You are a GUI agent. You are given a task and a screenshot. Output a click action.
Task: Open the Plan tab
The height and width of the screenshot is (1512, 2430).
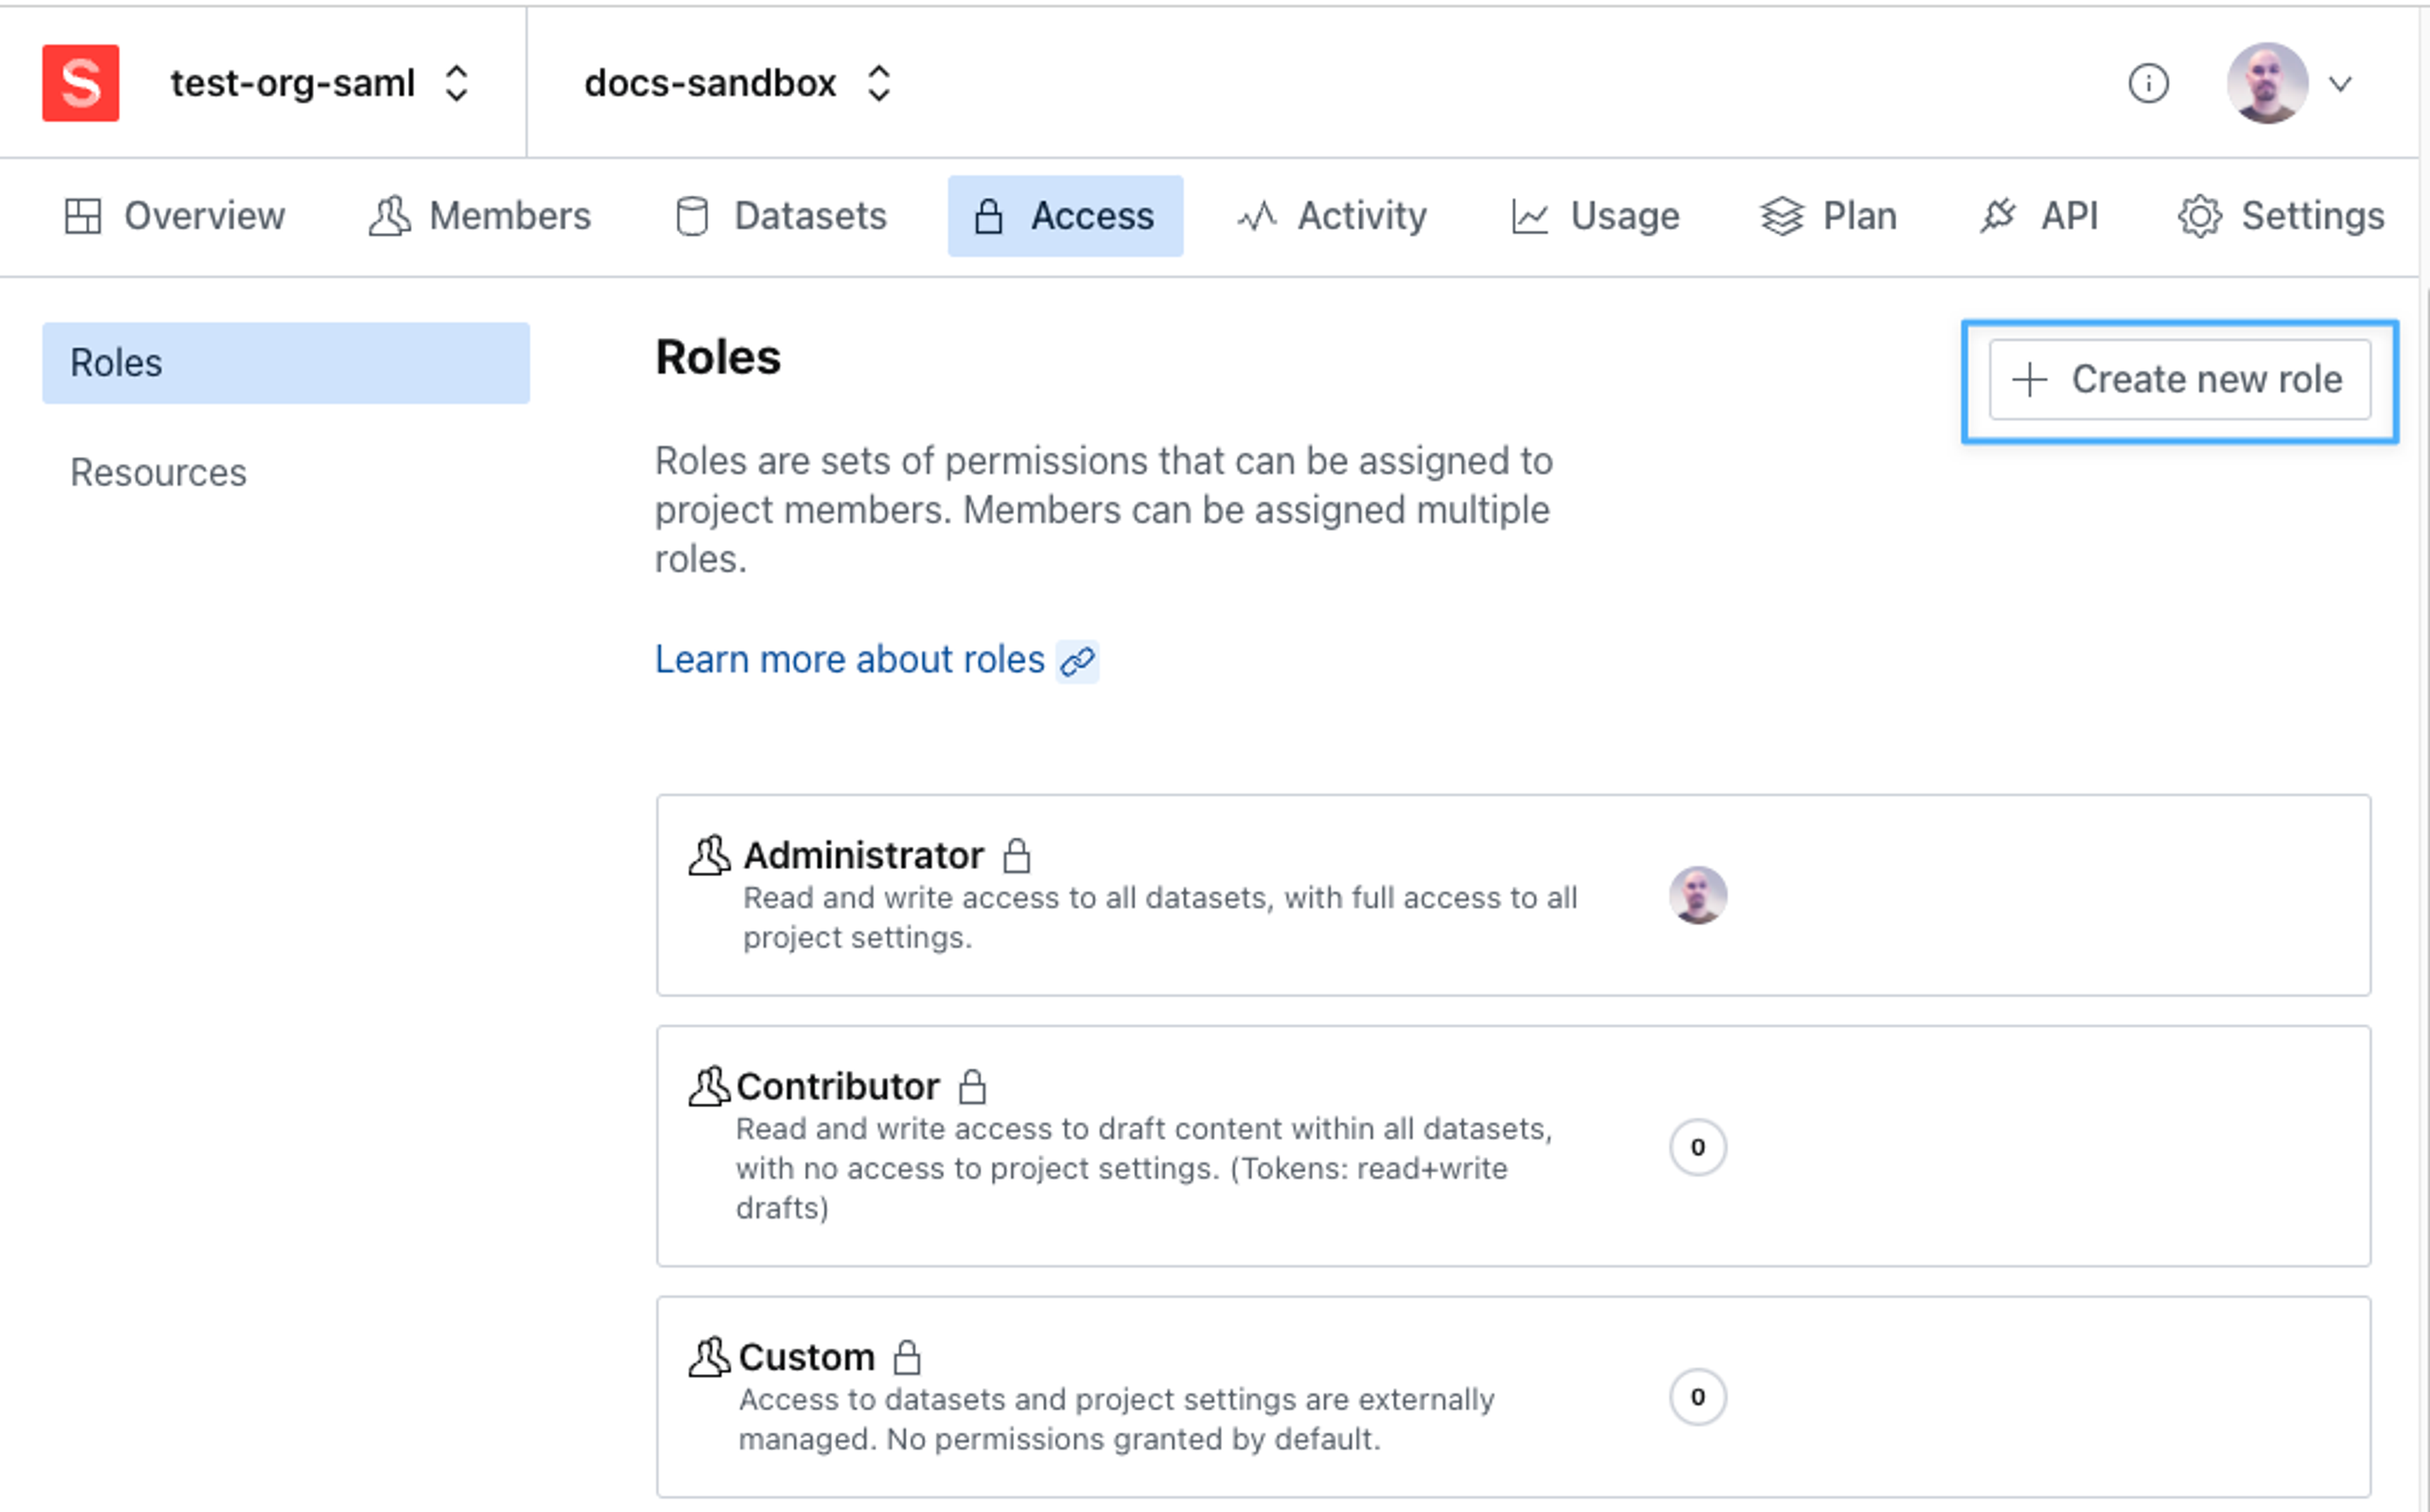[1829, 216]
